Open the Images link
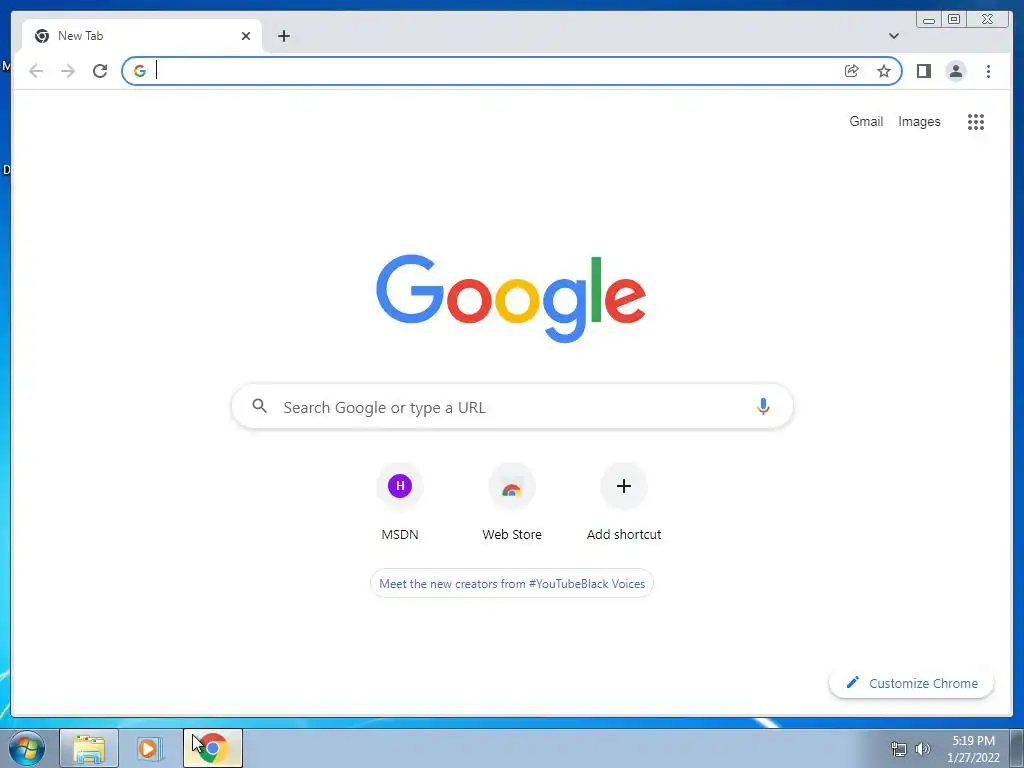The width and height of the screenshot is (1024, 768). click(x=919, y=121)
